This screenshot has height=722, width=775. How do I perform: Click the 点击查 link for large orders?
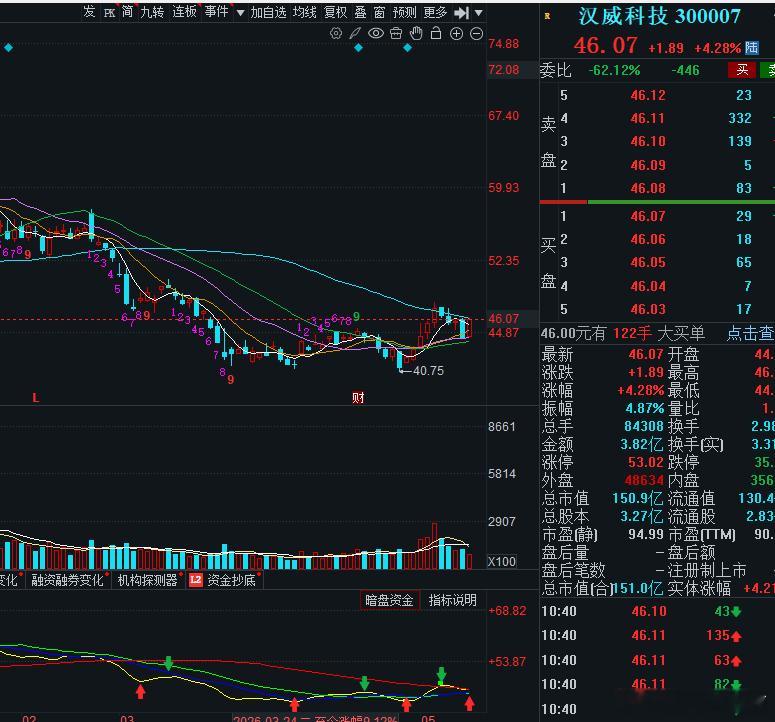coord(750,334)
